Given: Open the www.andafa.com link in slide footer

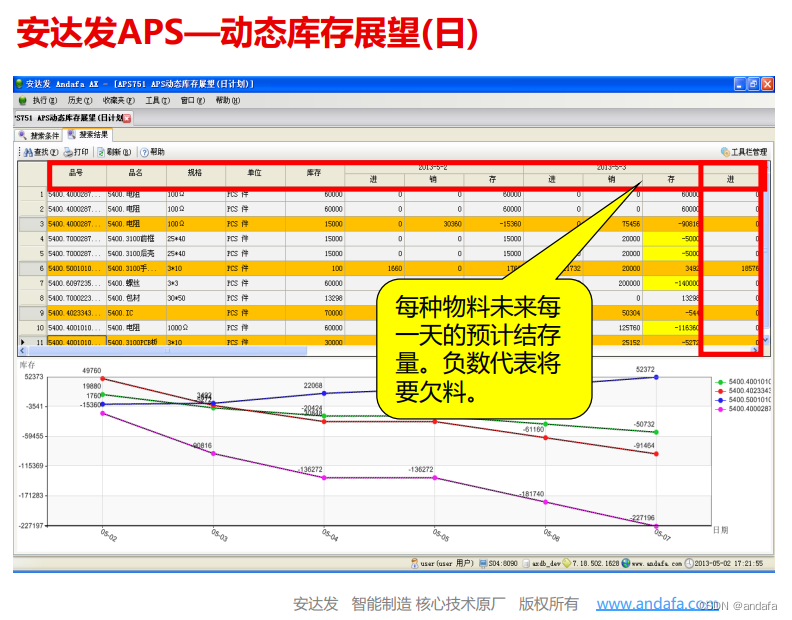Looking at the screenshot, I should pyautogui.click(x=657, y=604).
